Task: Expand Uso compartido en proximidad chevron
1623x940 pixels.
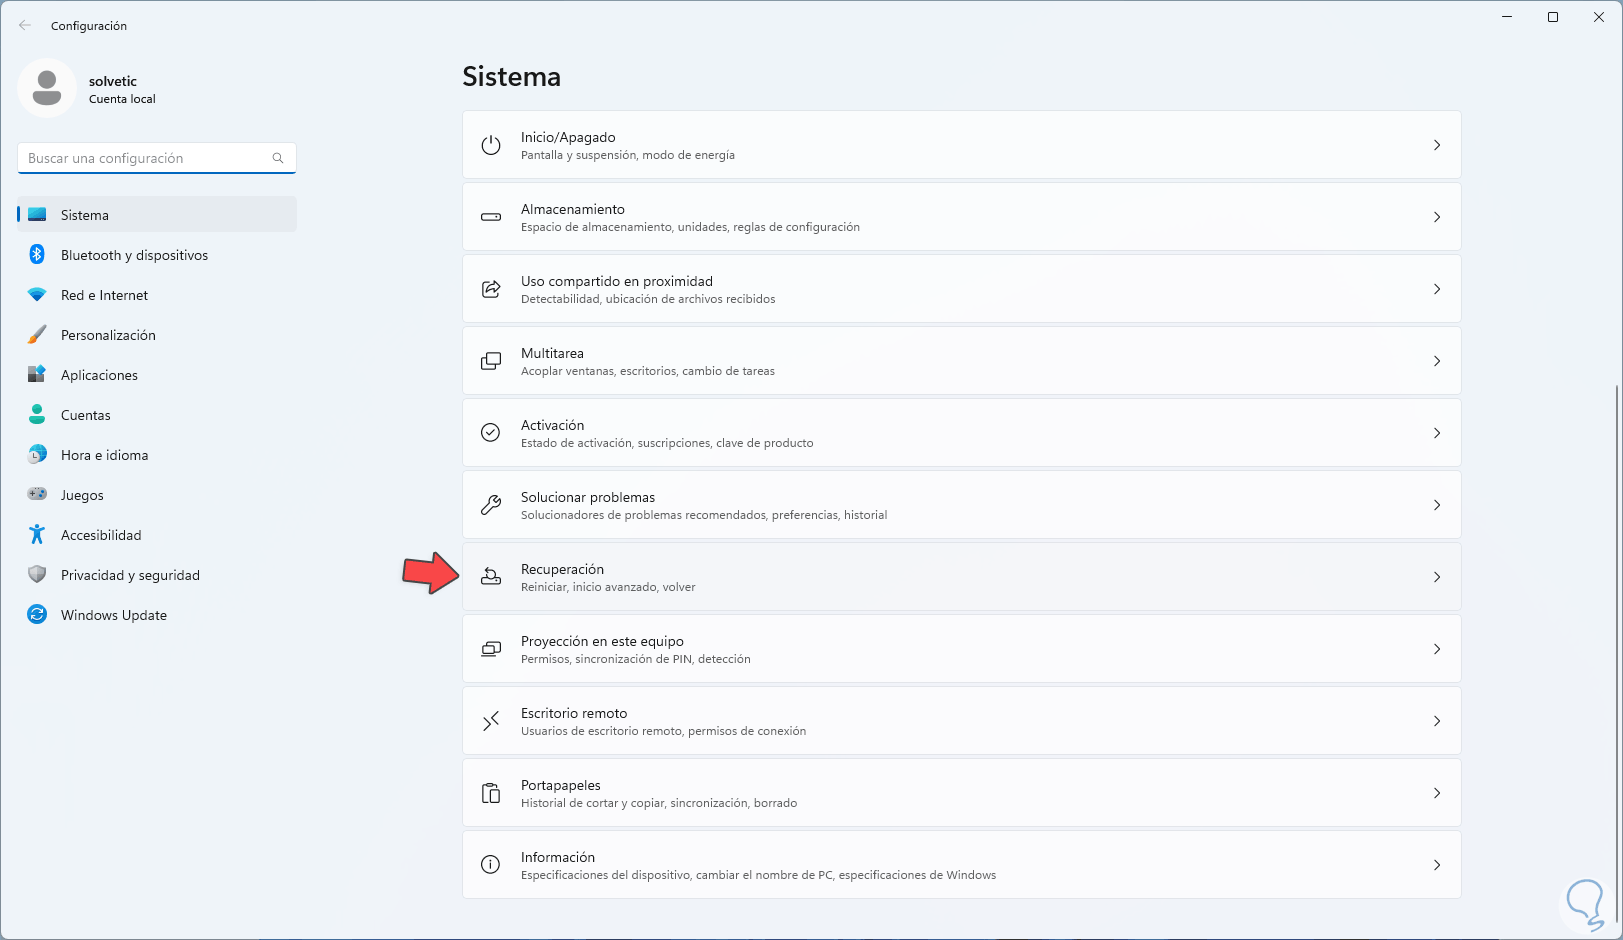Action: (x=1437, y=289)
